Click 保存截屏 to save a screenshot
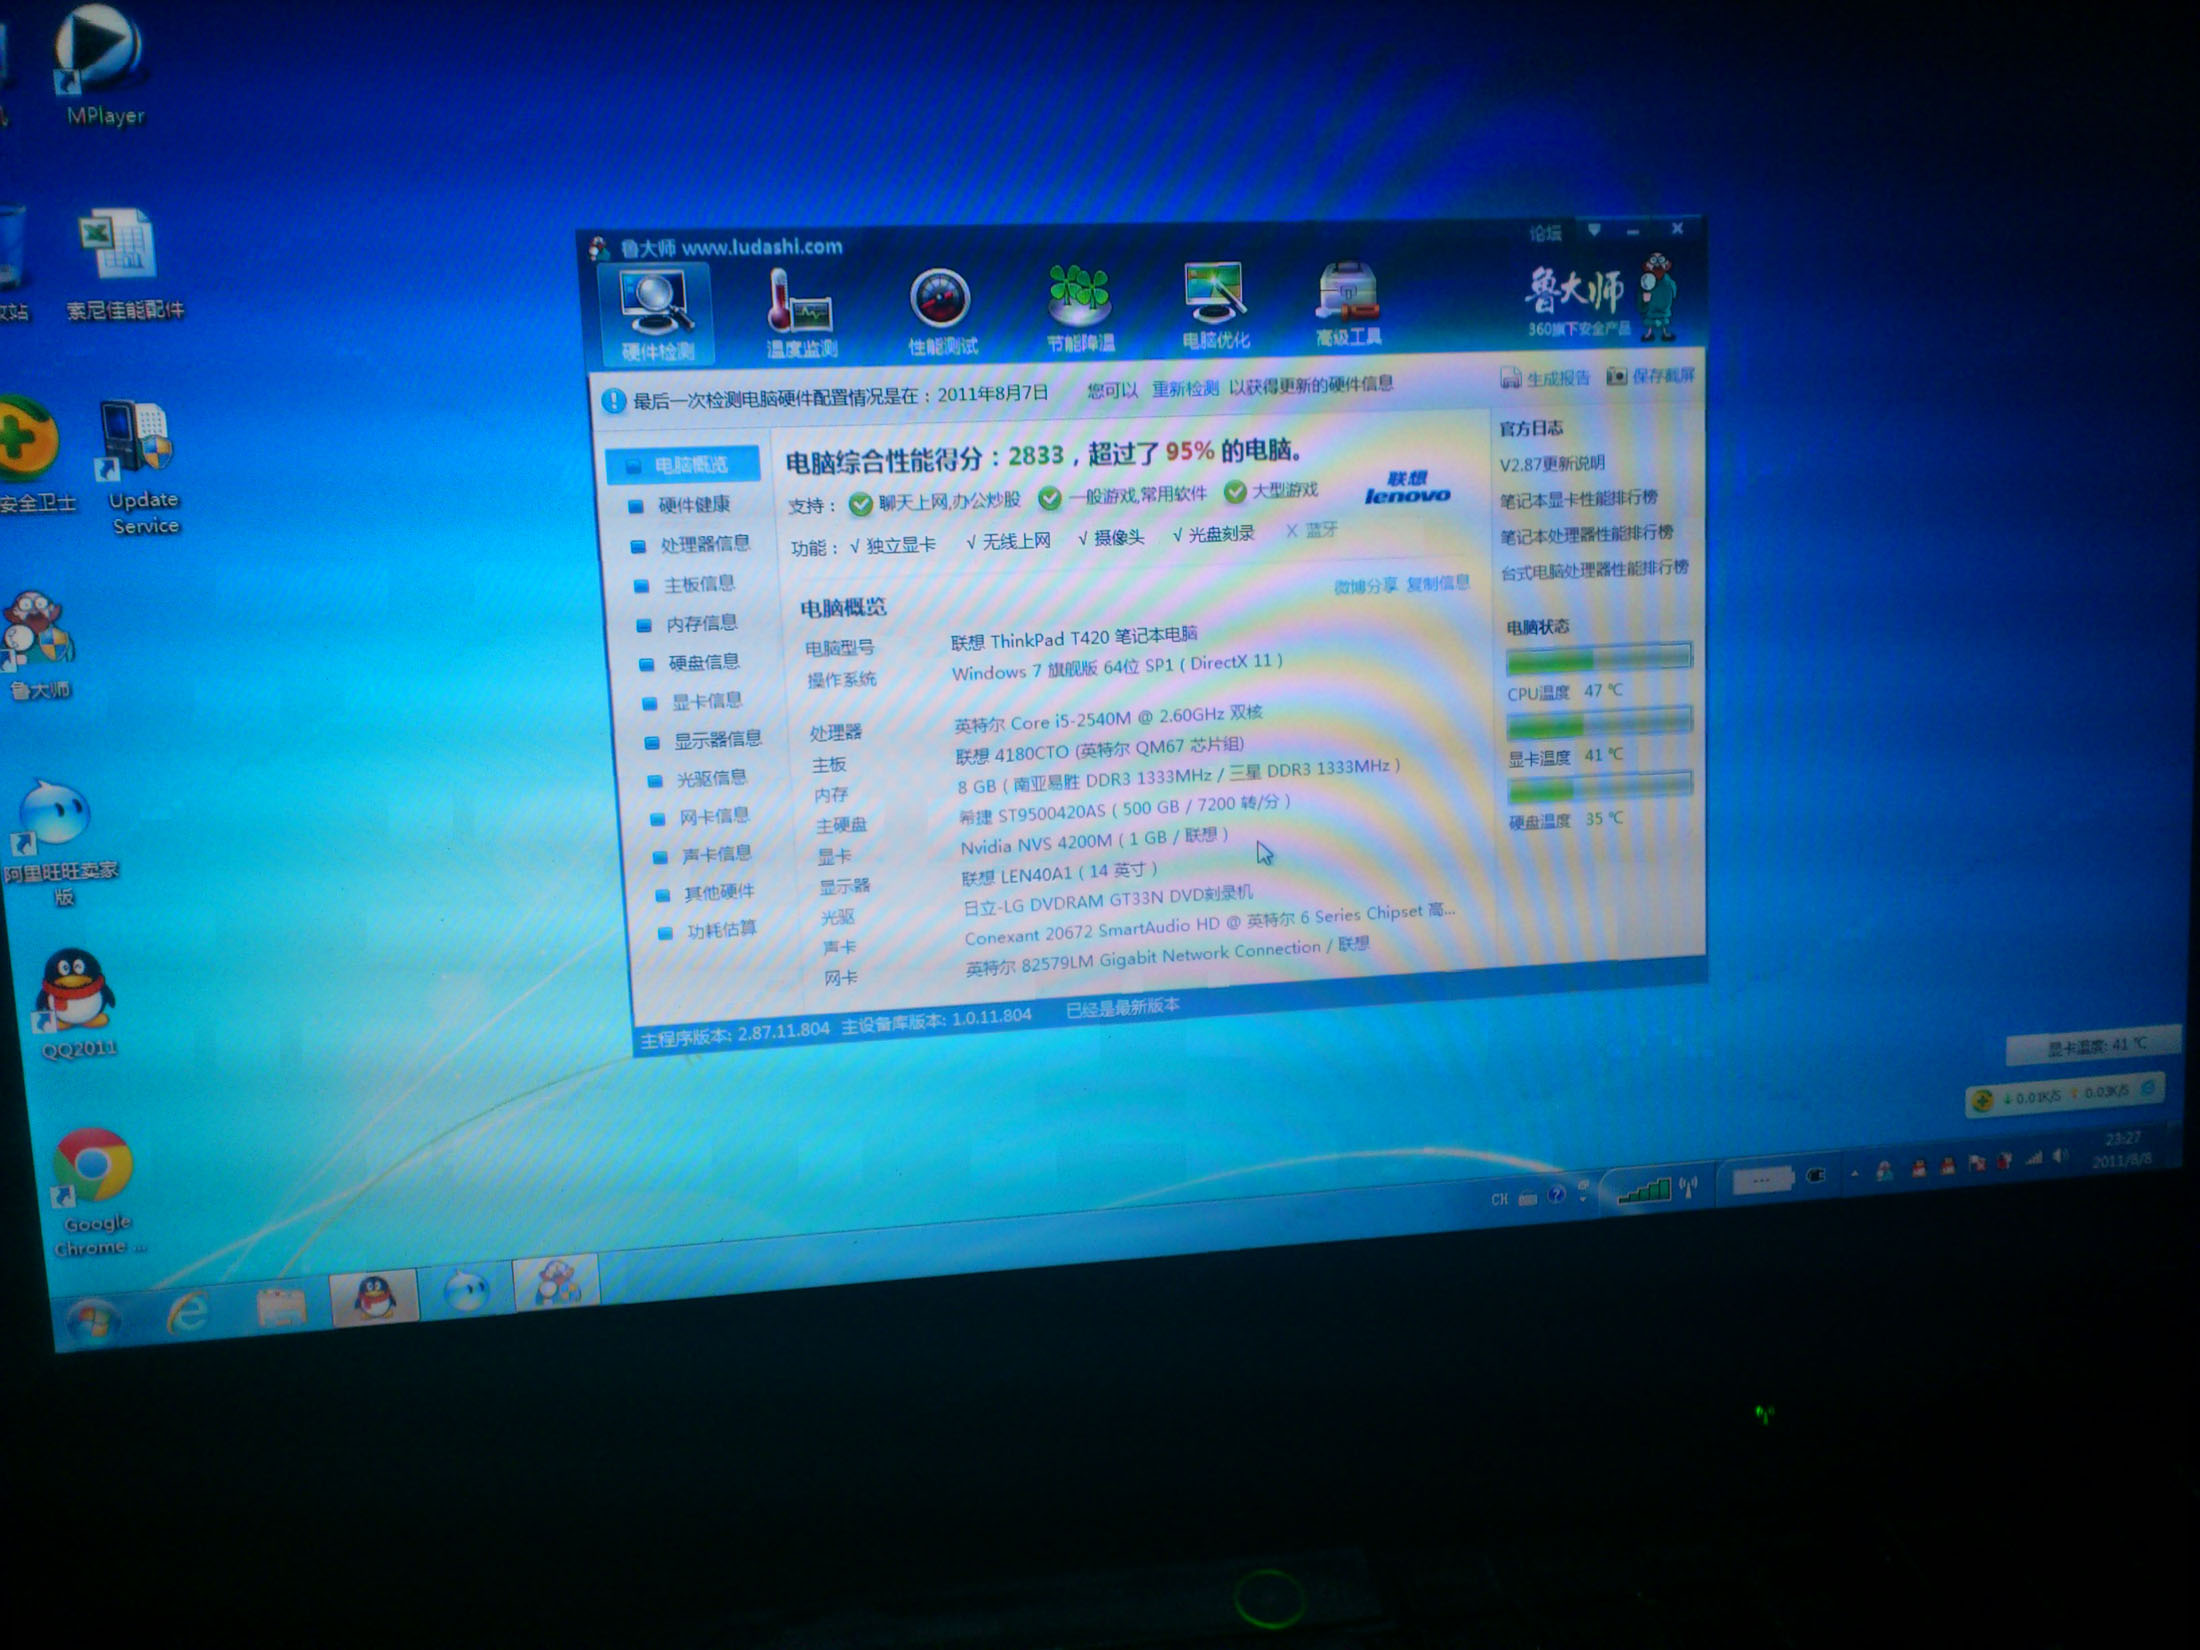Viewport: 2200px width, 1650px height. pos(1651,375)
